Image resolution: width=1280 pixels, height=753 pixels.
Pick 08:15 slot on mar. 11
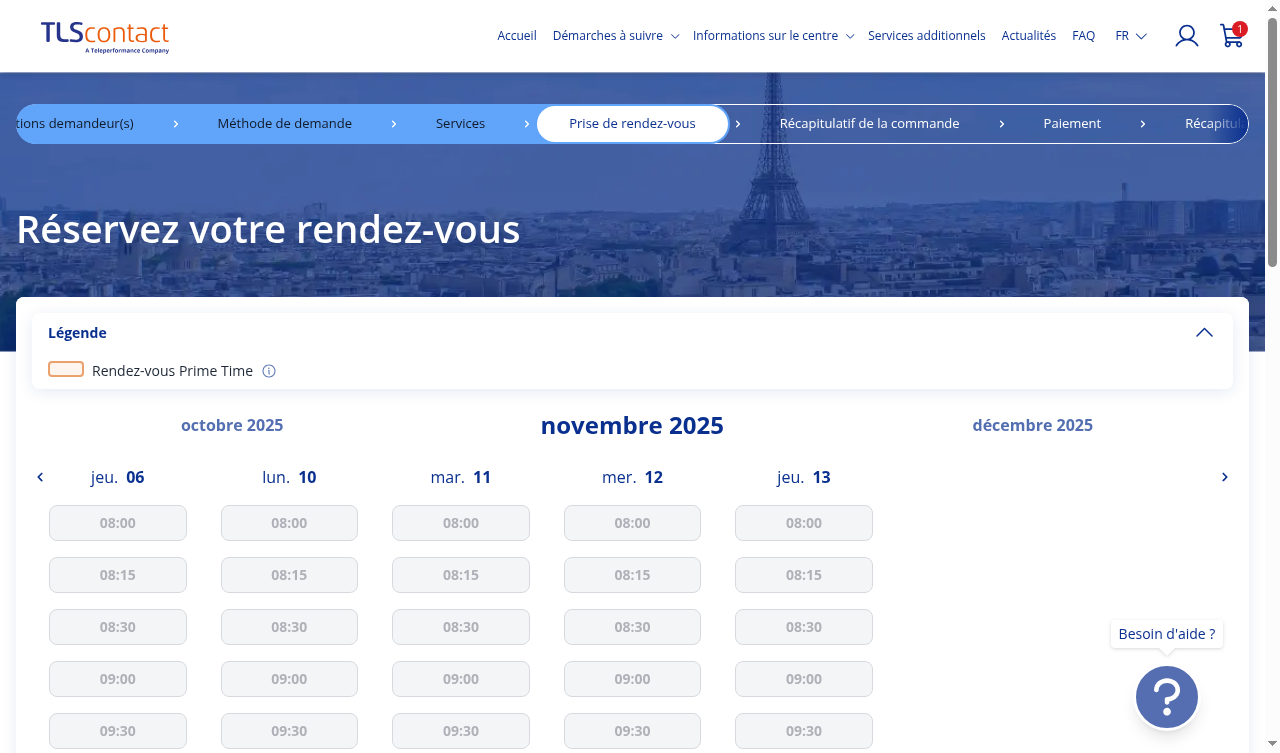point(461,575)
